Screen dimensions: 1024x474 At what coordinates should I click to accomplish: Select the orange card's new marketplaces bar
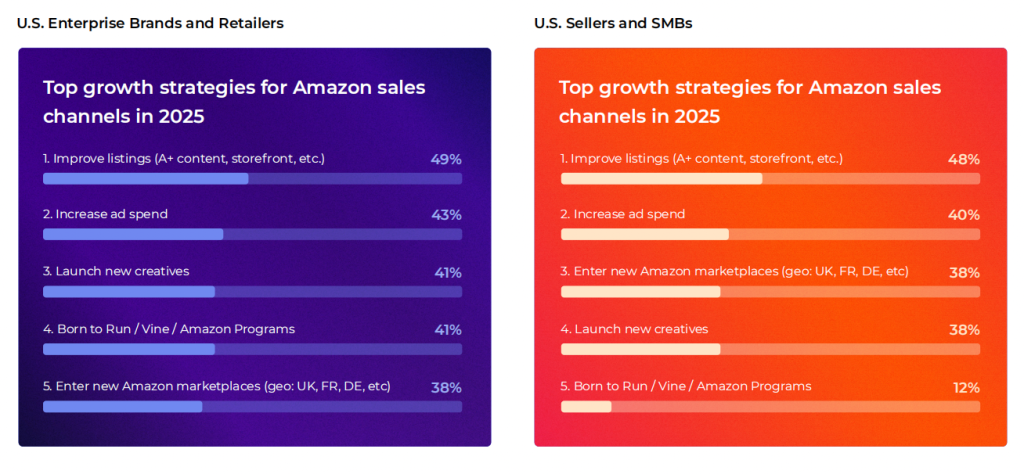coord(770,292)
